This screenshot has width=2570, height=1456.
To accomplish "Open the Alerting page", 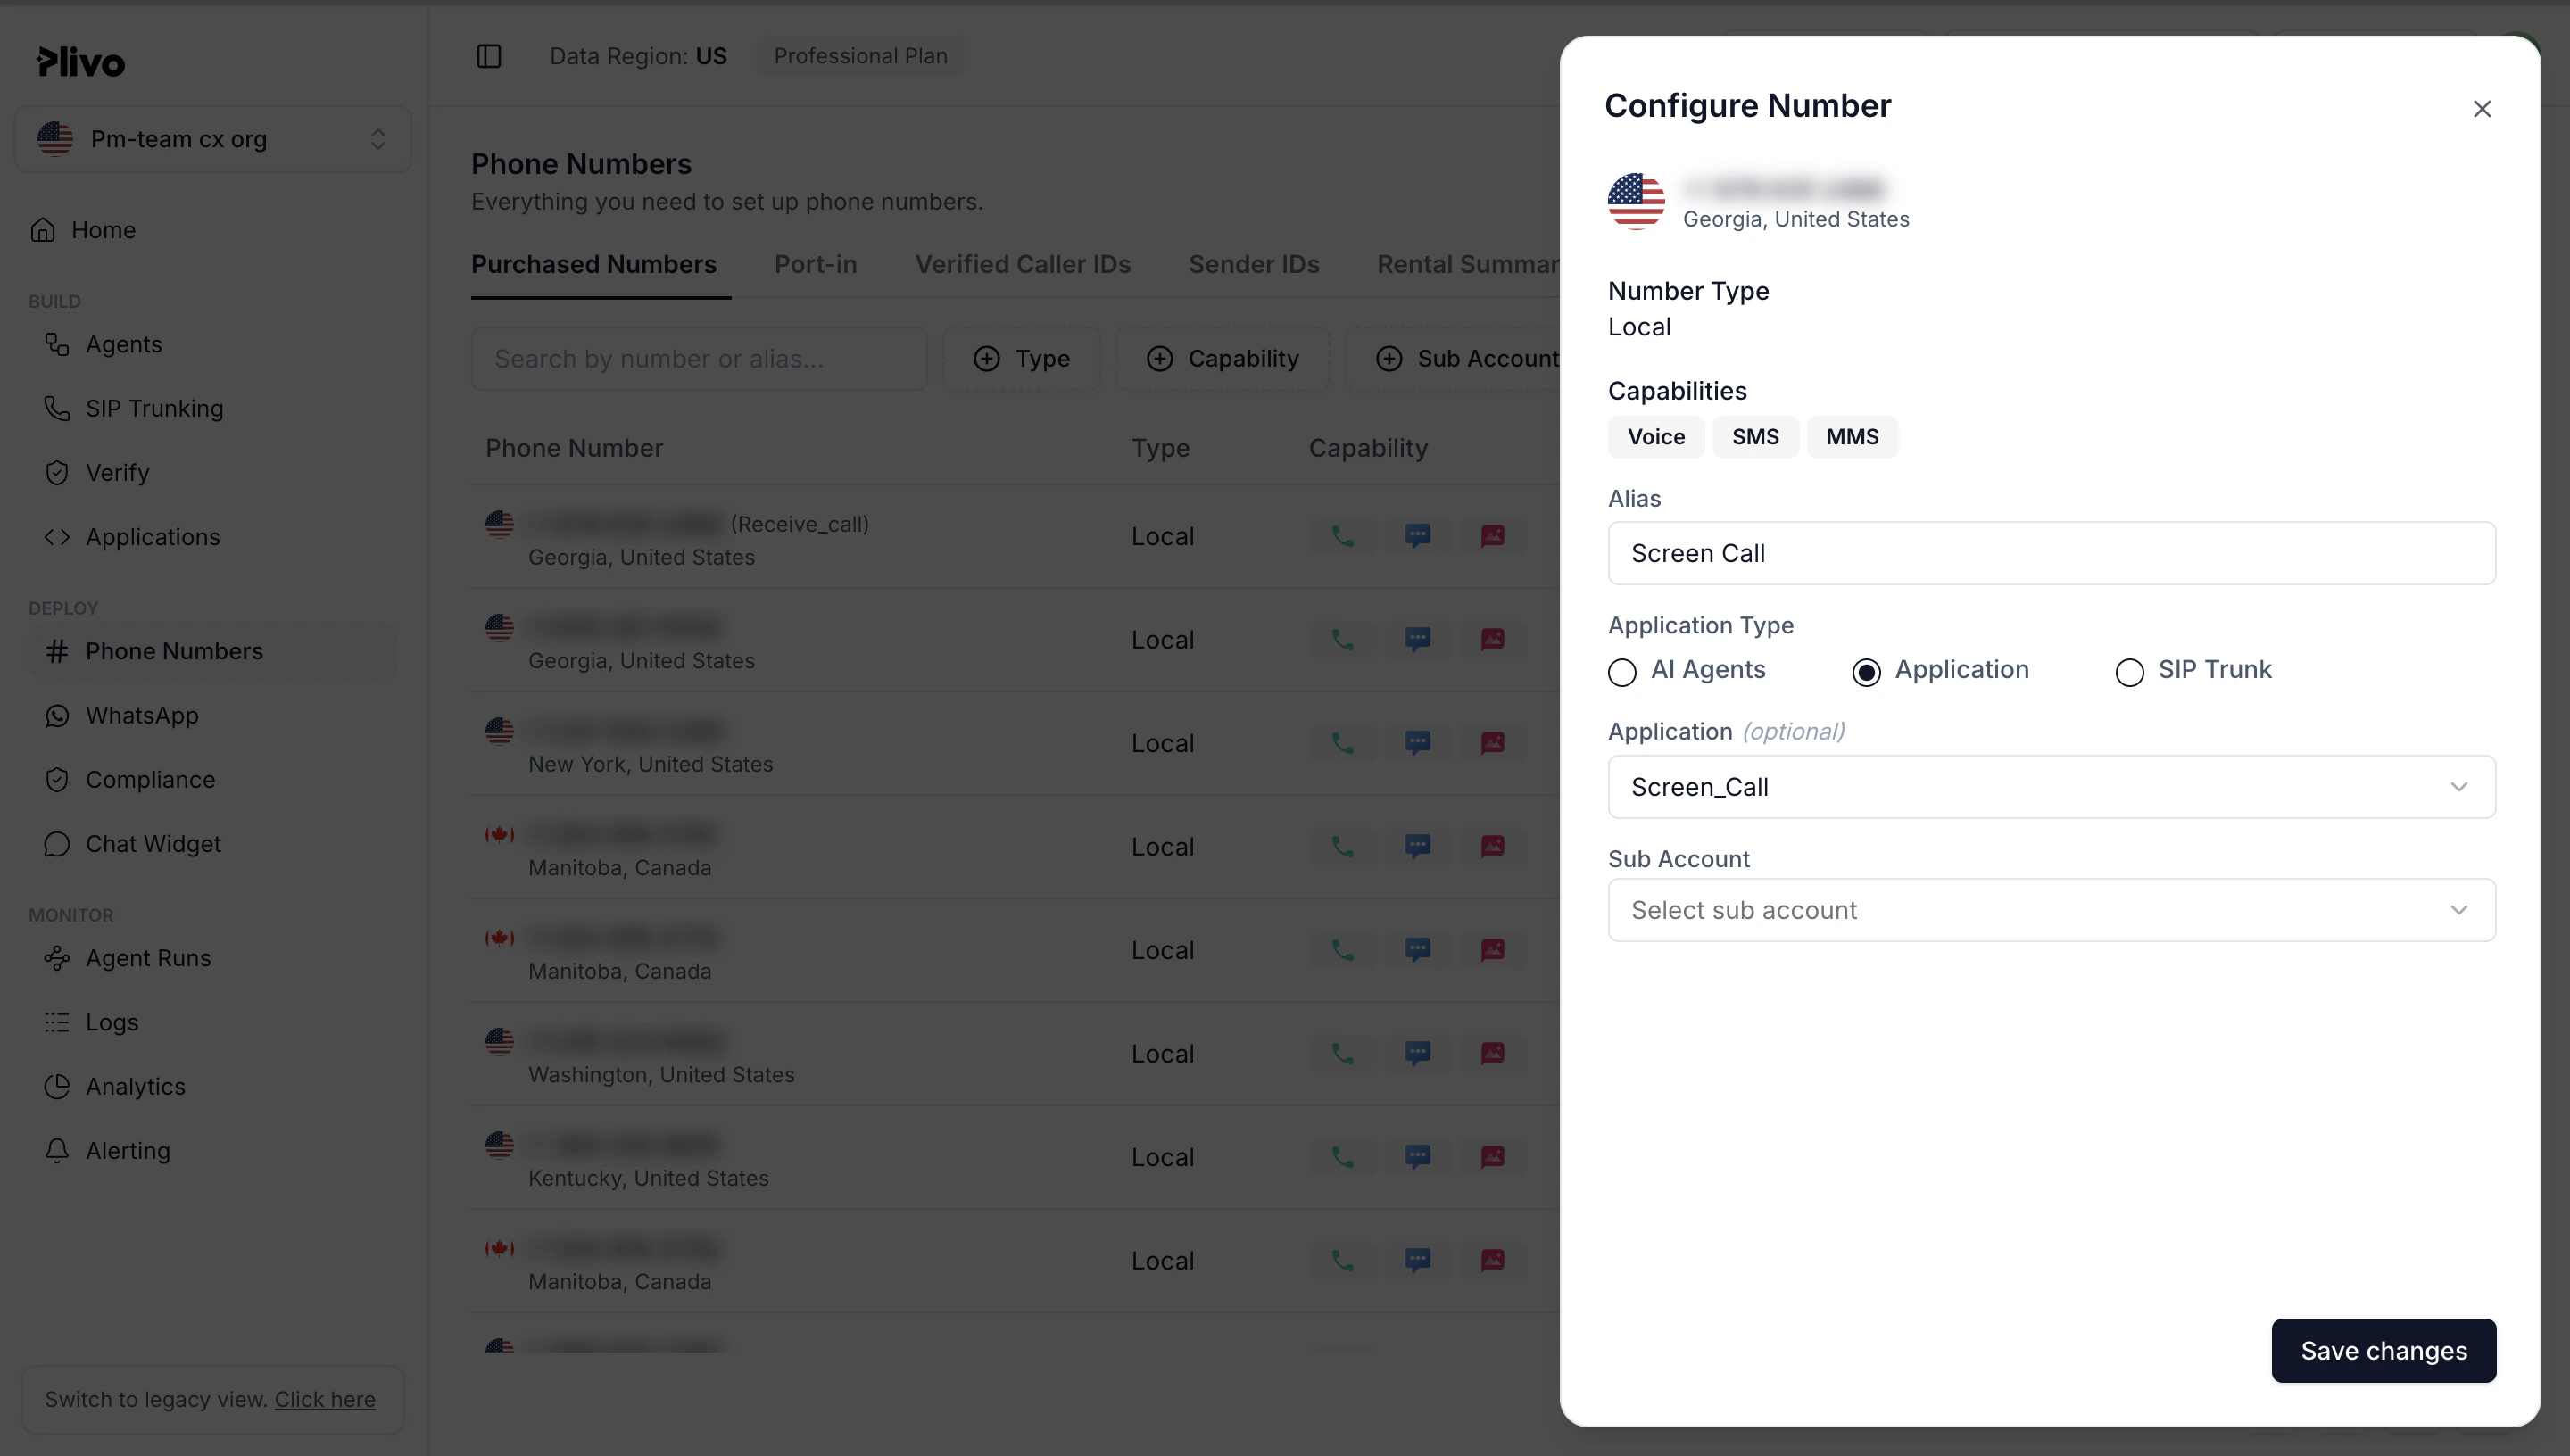I will (213, 1150).
